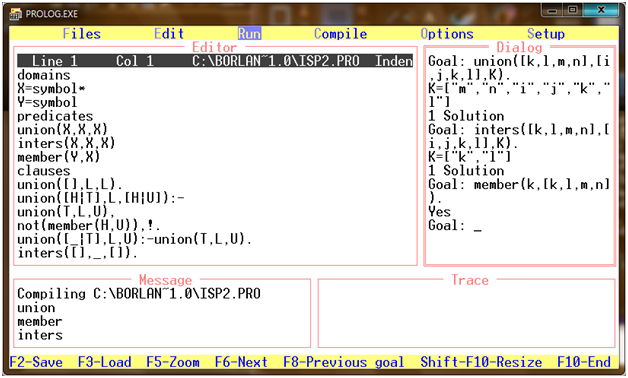
Task: Click the editor status line showing ISP2.PRO
Action: point(215,61)
